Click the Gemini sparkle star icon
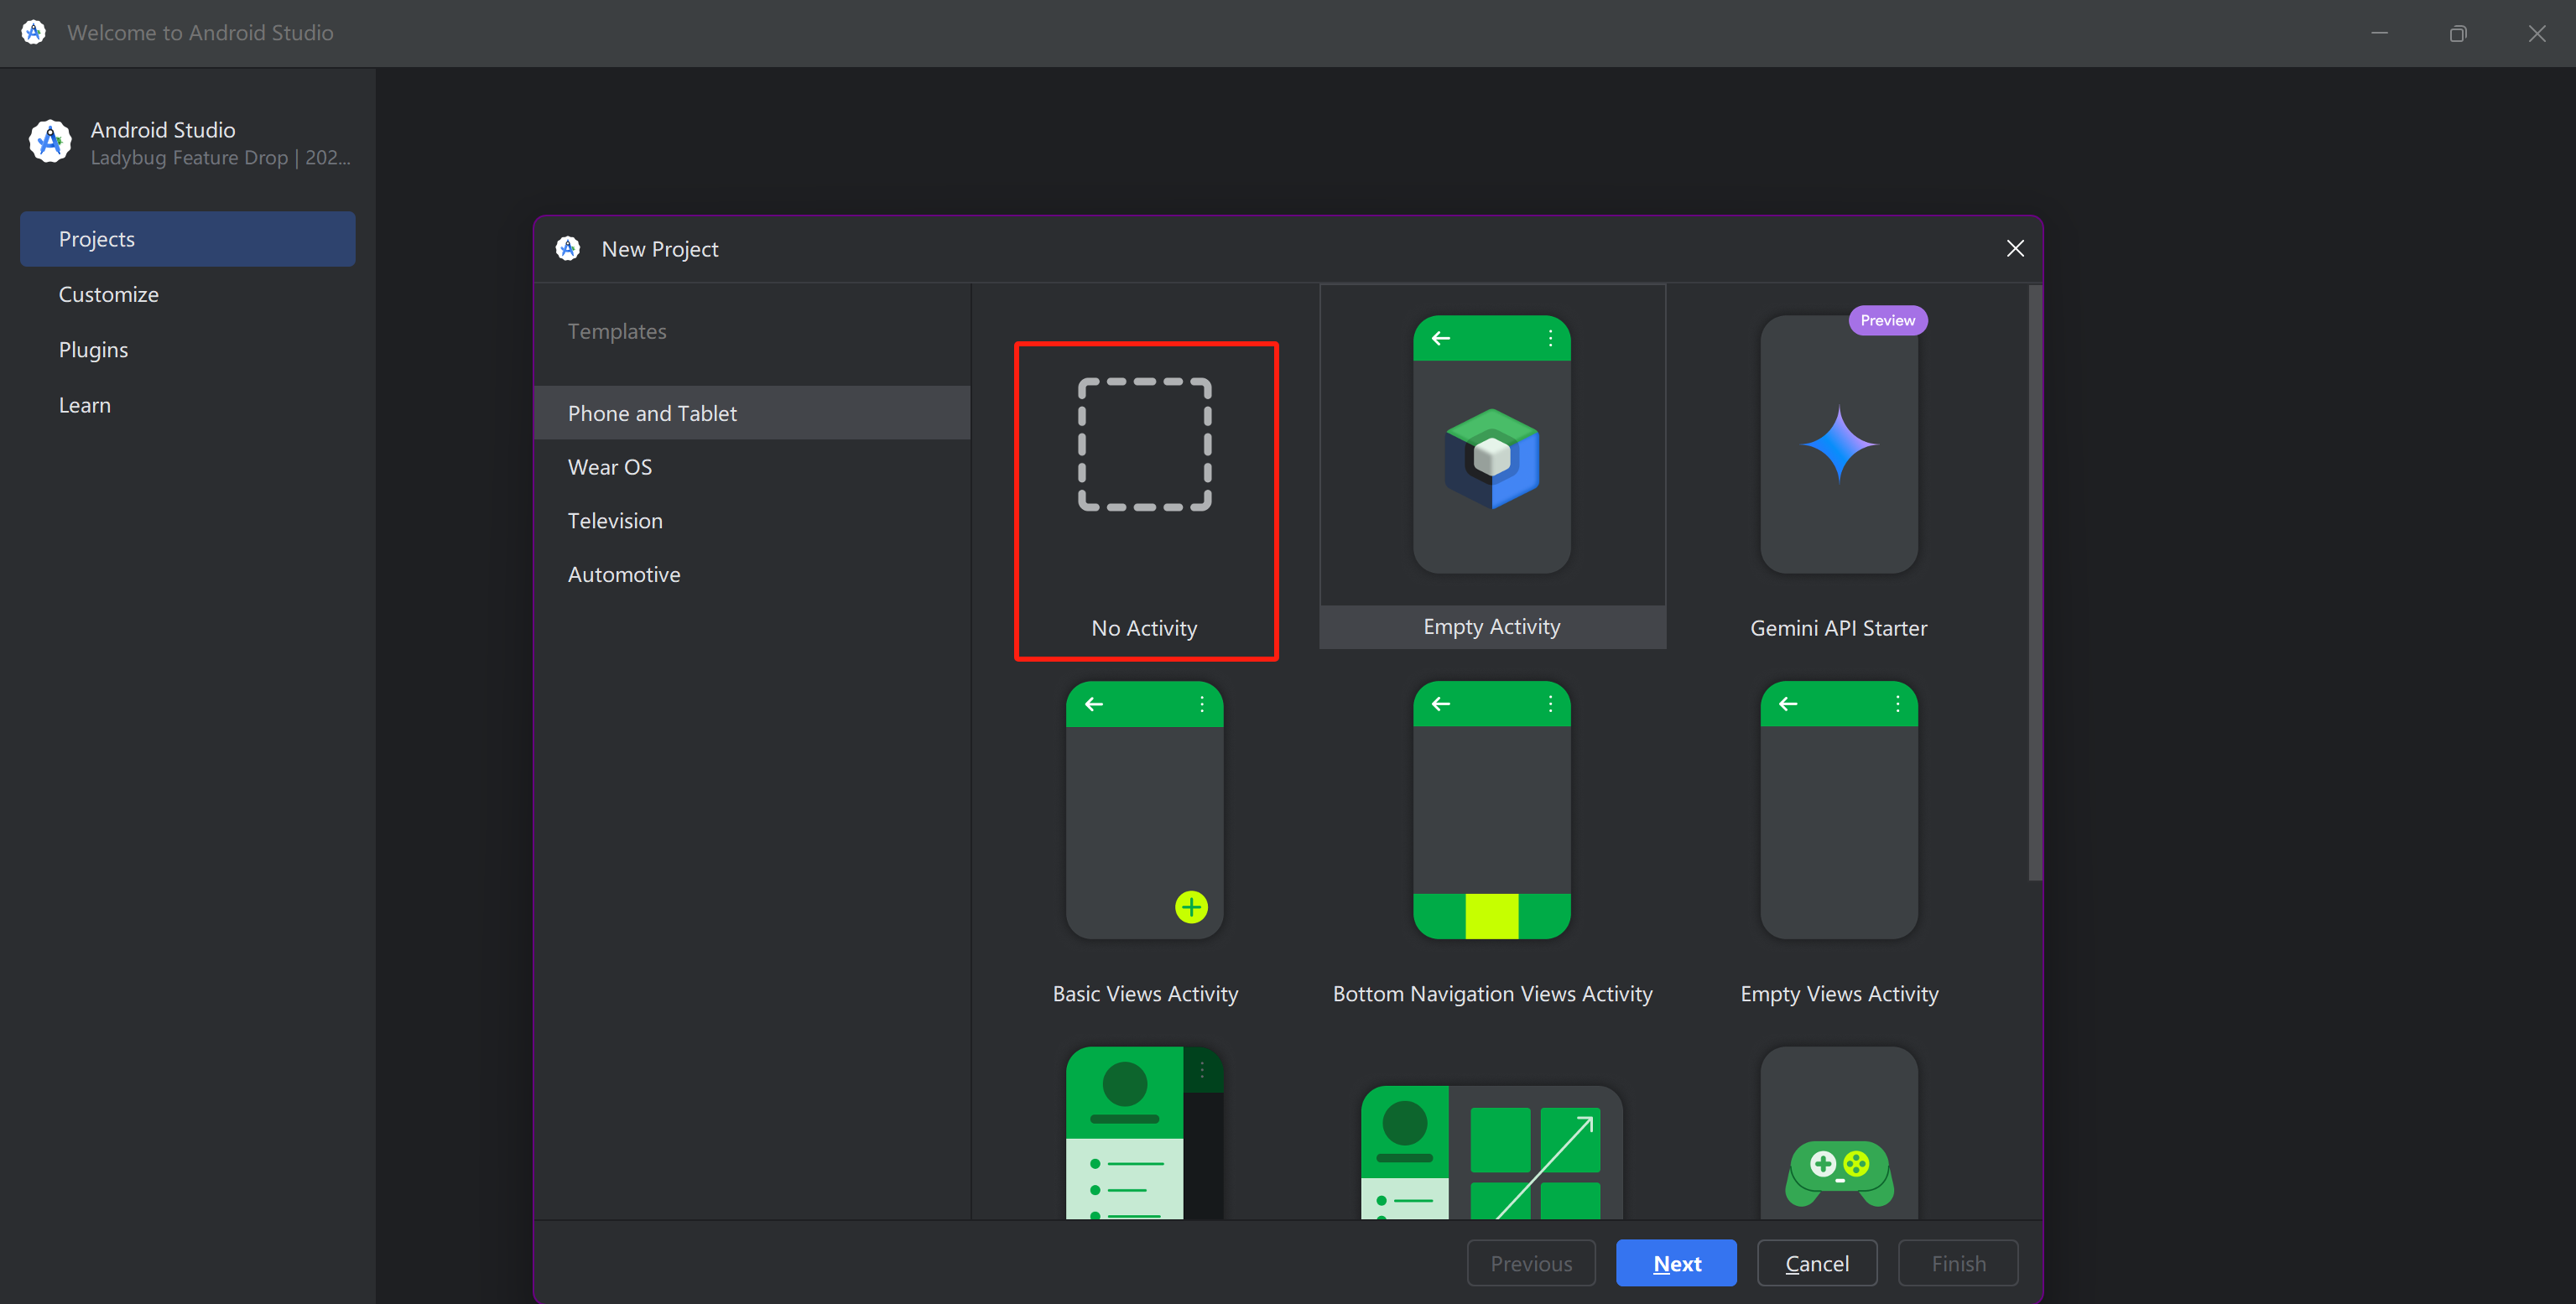The height and width of the screenshot is (1304, 2576). [x=1839, y=444]
